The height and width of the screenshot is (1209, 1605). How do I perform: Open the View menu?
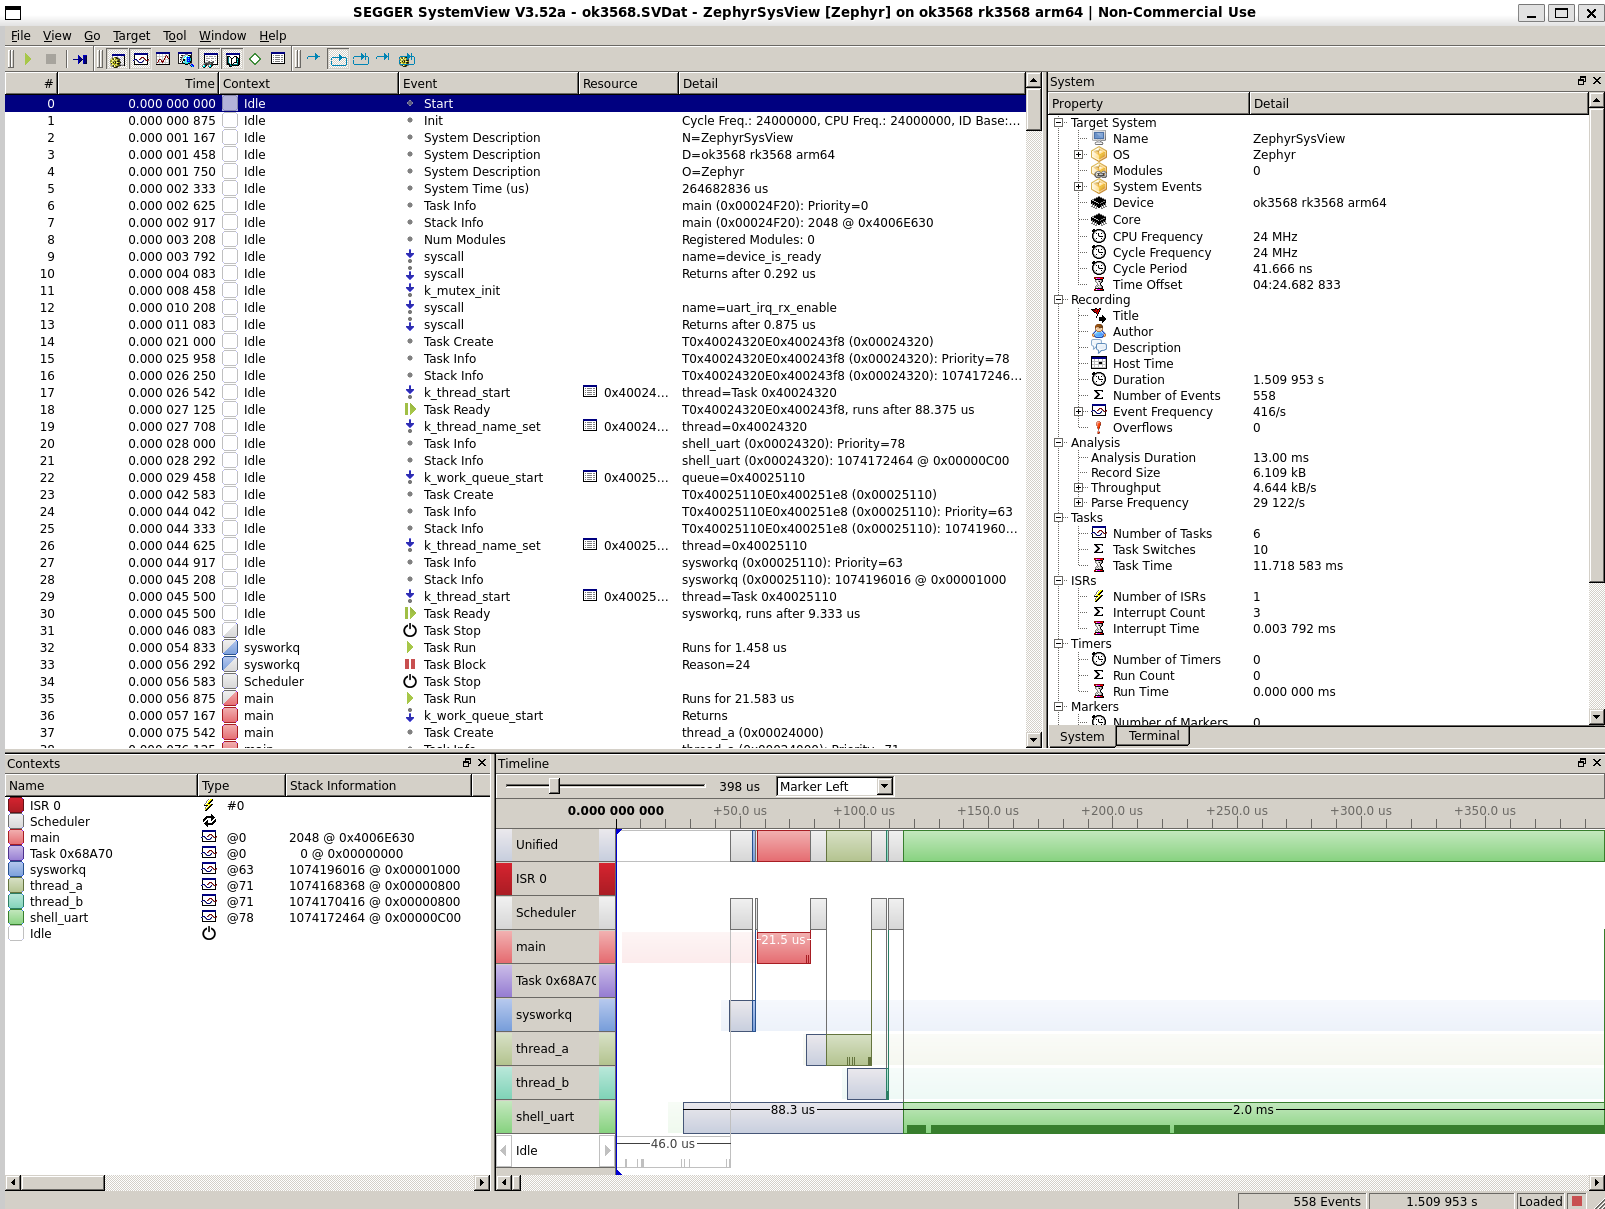pos(57,35)
